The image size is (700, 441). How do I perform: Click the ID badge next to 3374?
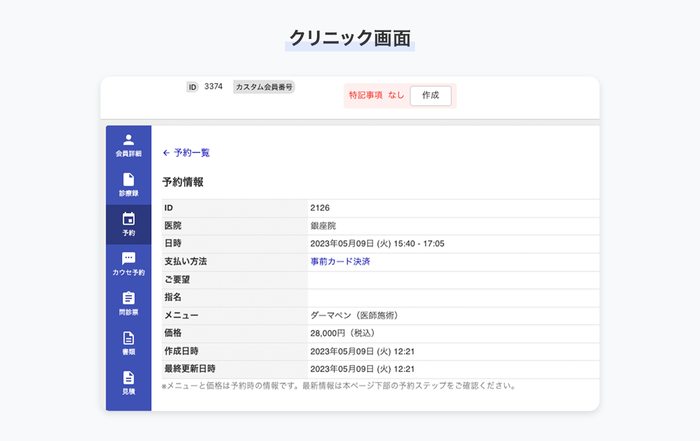click(x=192, y=88)
